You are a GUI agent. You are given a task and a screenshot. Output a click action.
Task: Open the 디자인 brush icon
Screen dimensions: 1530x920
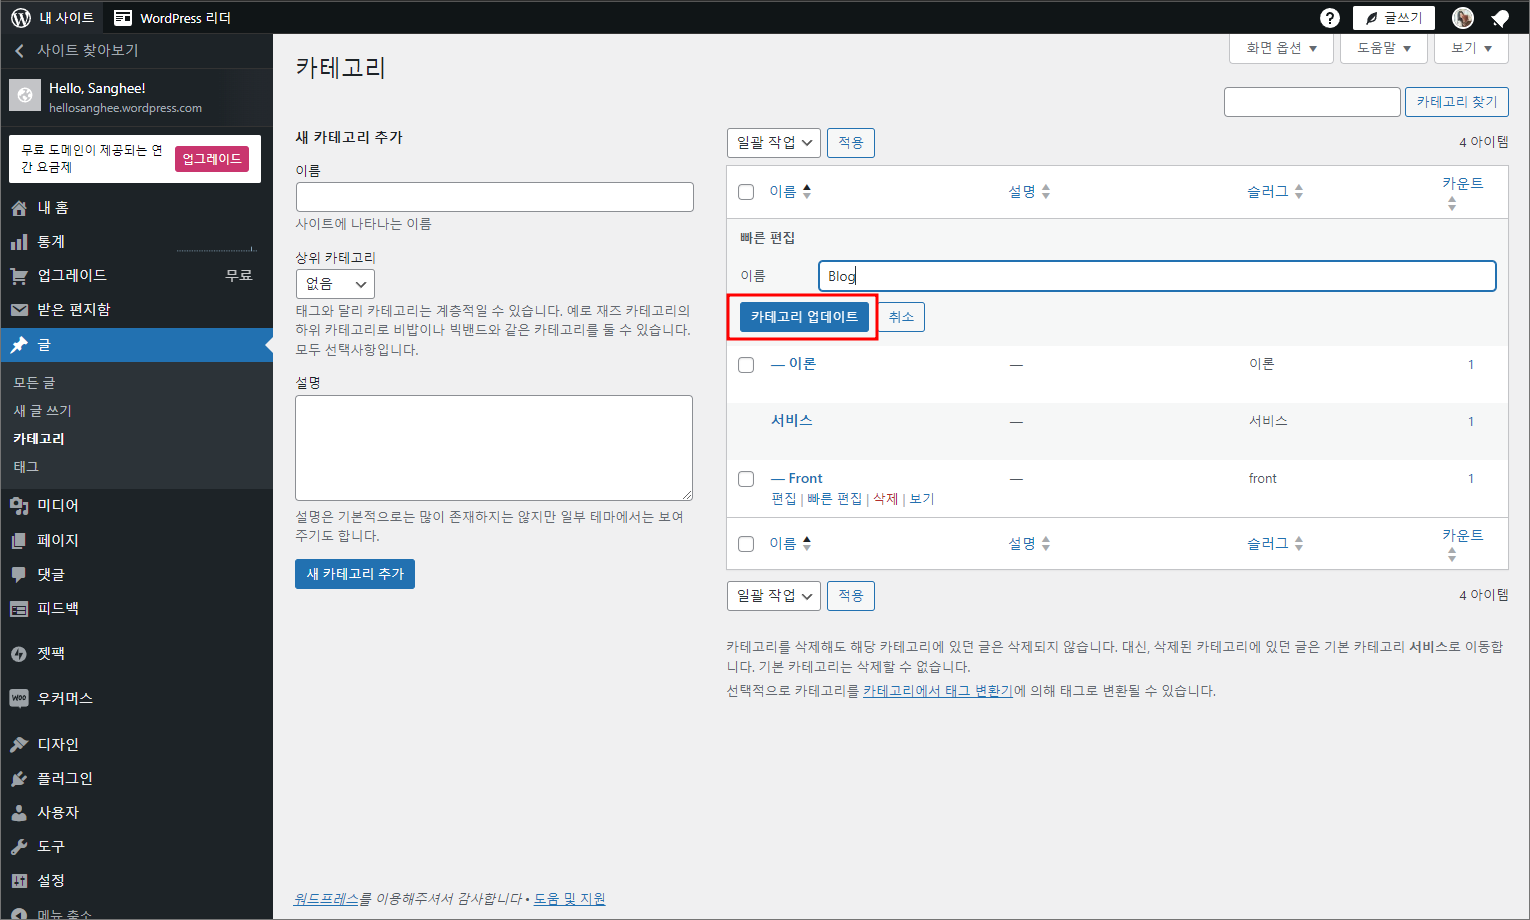pyautogui.click(x=19, y=744)
